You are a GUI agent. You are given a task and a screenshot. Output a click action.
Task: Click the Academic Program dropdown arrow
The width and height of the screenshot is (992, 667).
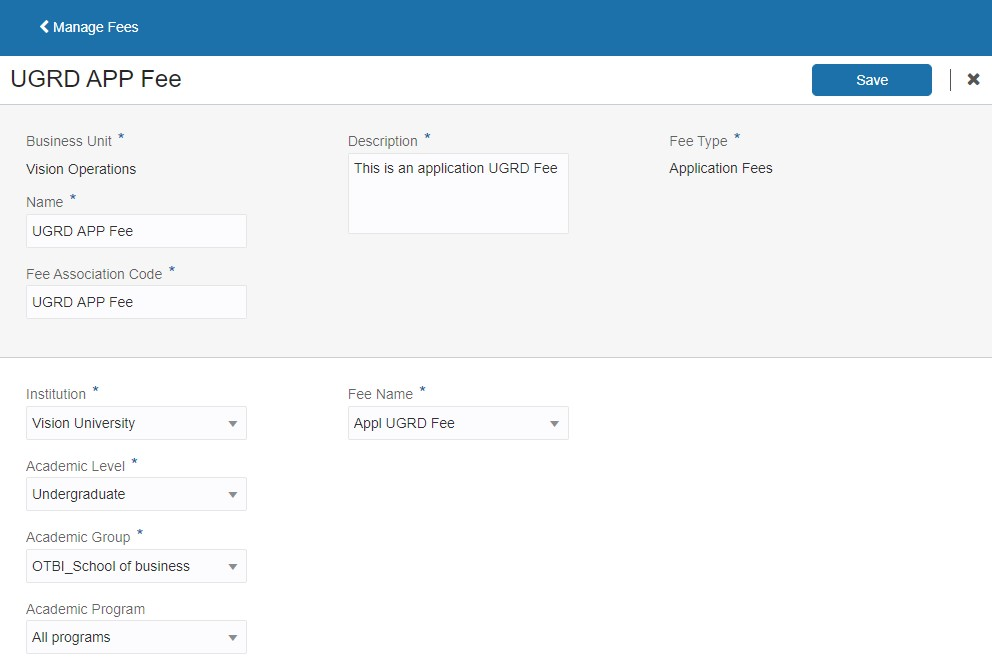click(233, 638)
